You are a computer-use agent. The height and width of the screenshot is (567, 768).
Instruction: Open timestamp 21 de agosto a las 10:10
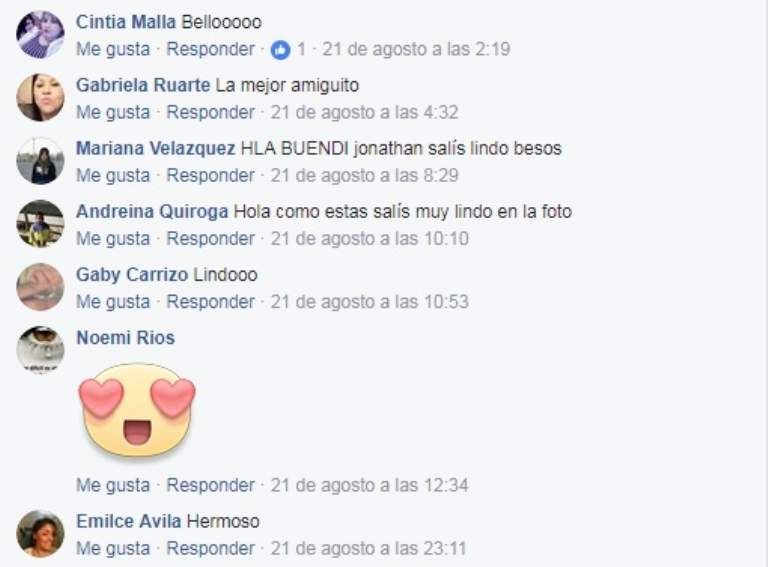(370, 238)
